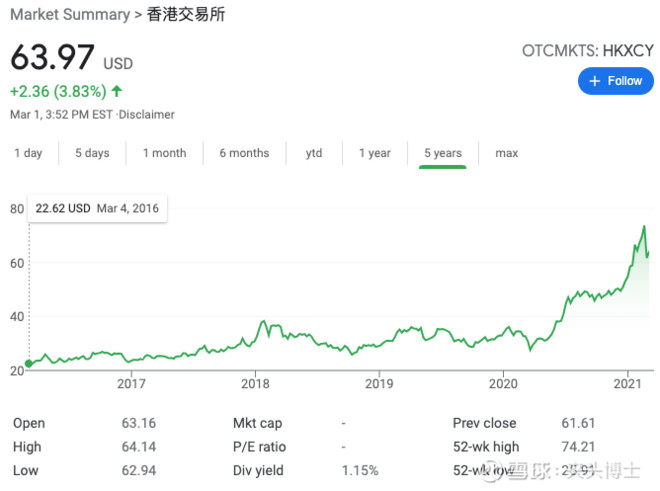Click the Div yield value 1.15%
This screenshot has height=491, width=660.
(x=360, y=470)
